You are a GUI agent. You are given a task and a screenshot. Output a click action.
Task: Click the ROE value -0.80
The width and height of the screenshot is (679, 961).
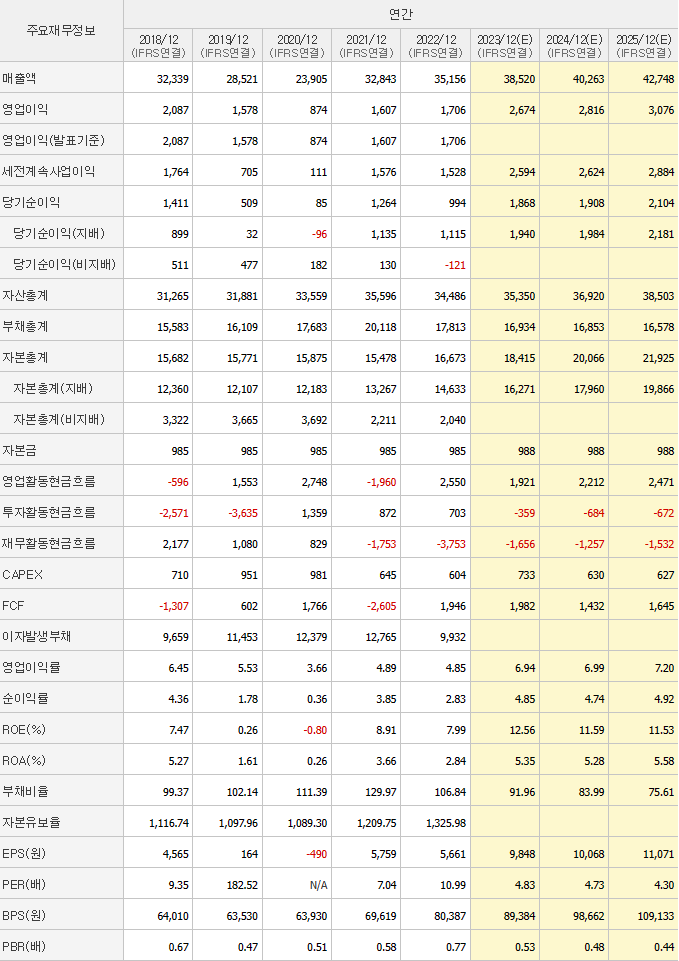(x=315, y=730)
